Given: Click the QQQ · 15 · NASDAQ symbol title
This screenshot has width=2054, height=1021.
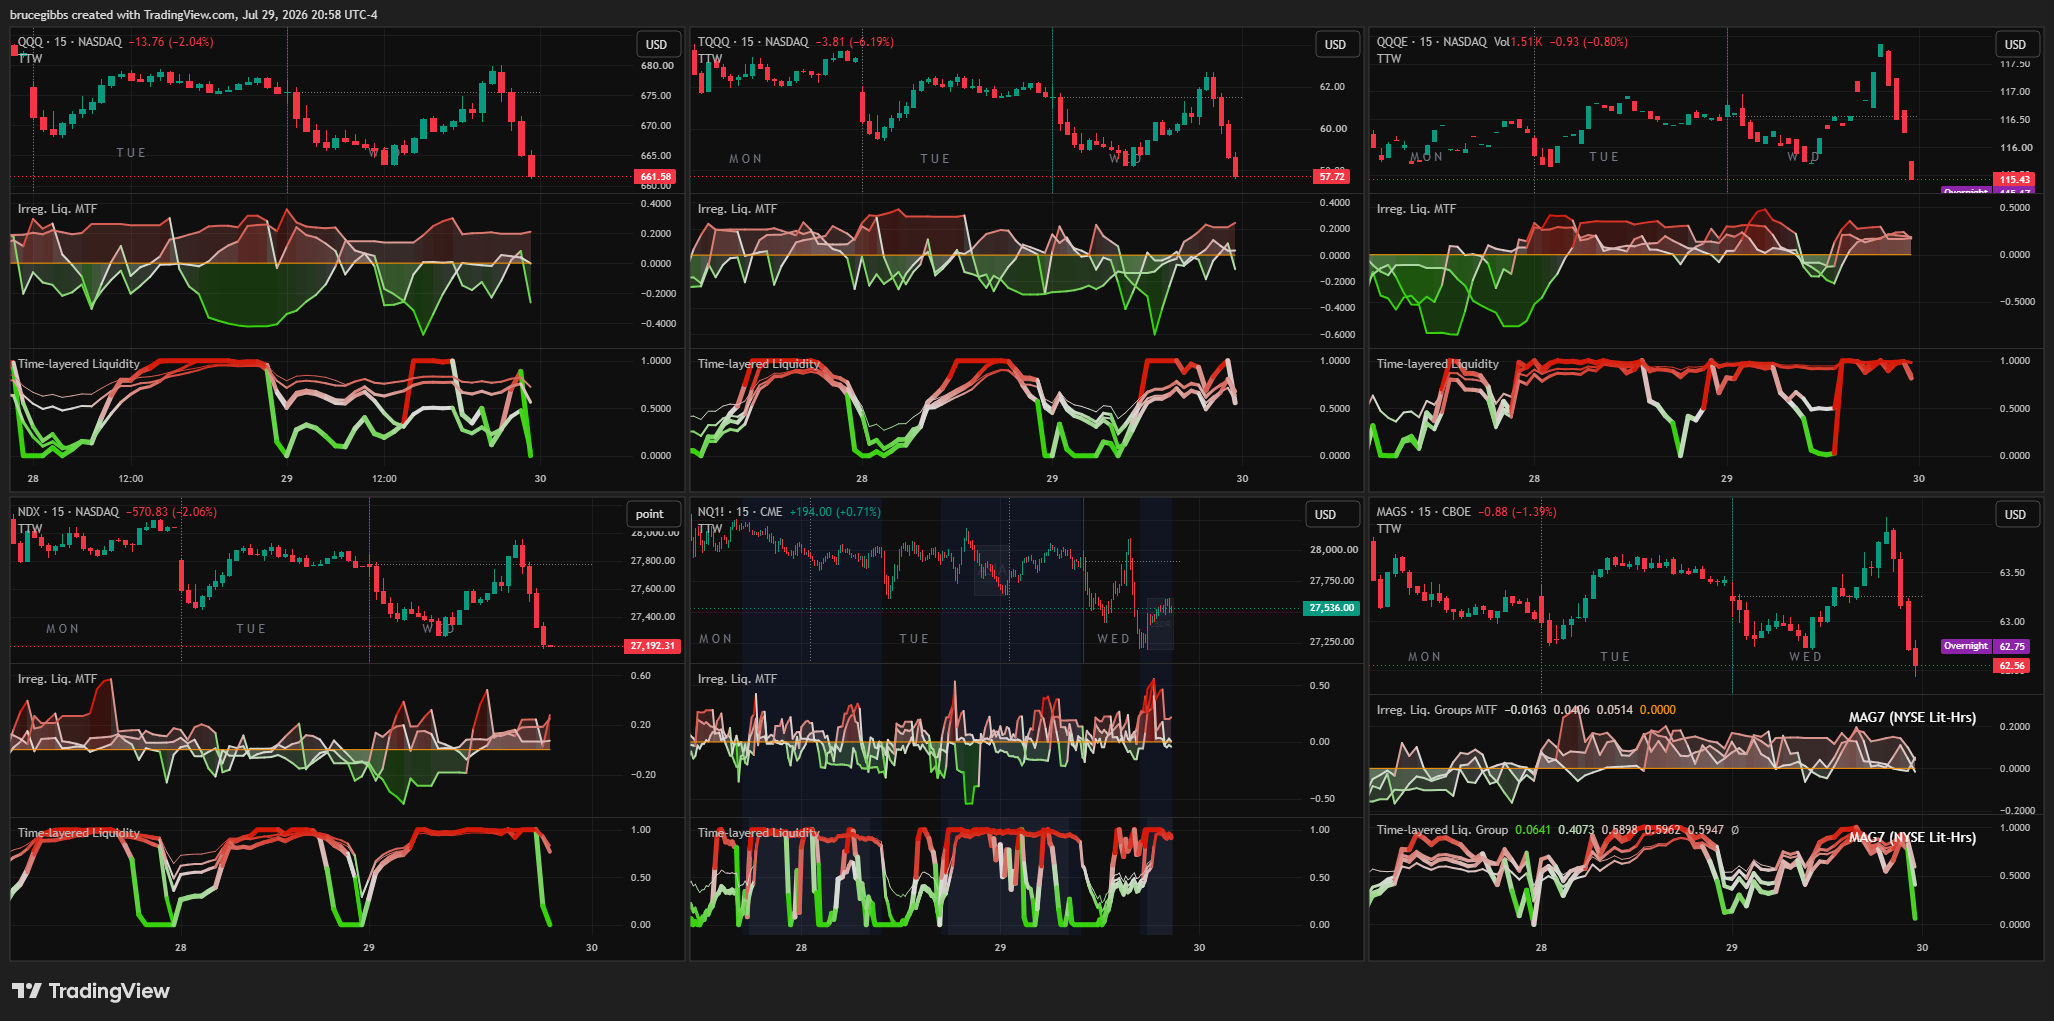Looking at the screenshot, I should click(70, 42).
